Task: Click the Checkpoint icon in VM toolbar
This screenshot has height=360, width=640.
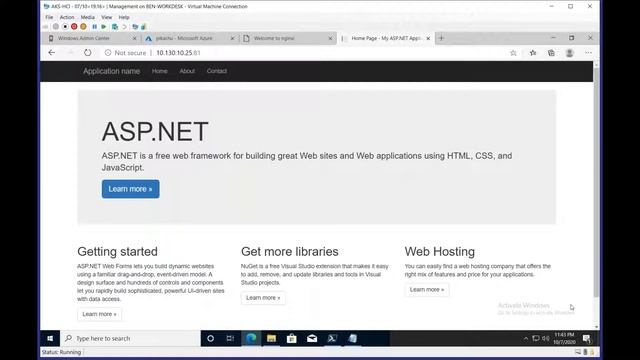Action: (115, 27)
